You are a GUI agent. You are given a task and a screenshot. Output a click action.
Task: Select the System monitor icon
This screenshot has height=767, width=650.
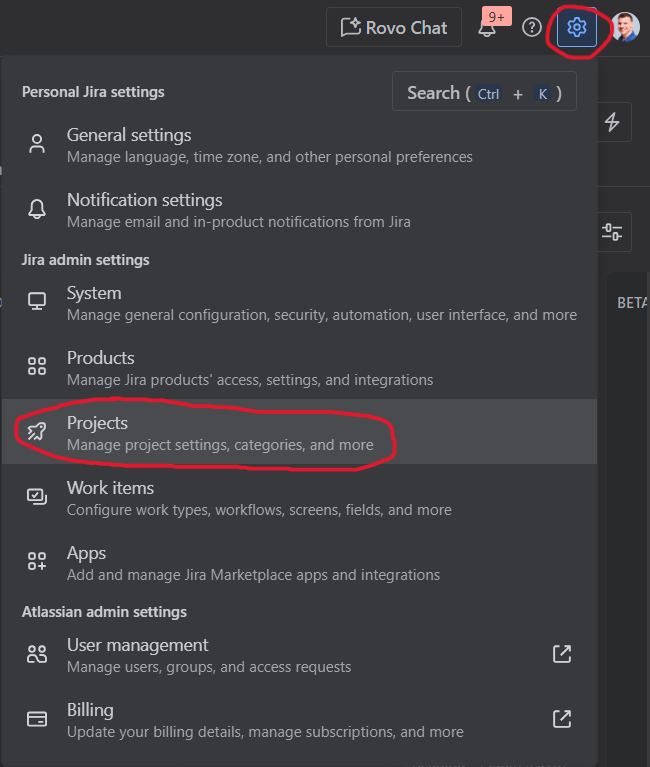pos(37,301)
